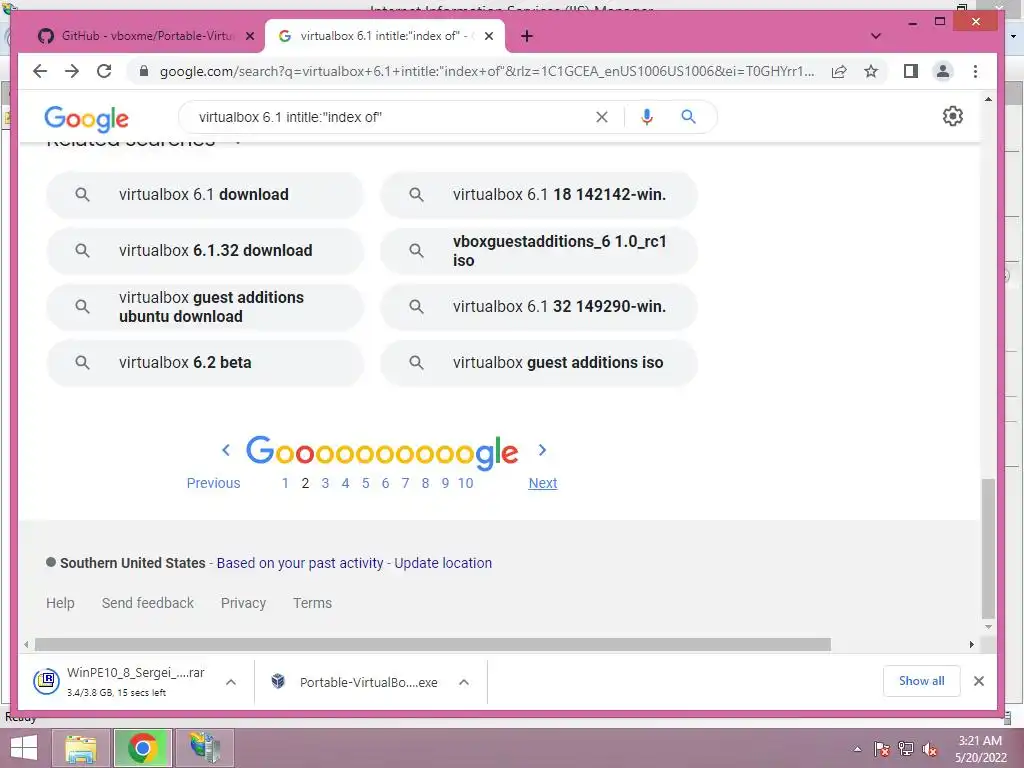
Task: Show all downloads
Action: pyautogui.click(x=921, y=681)
